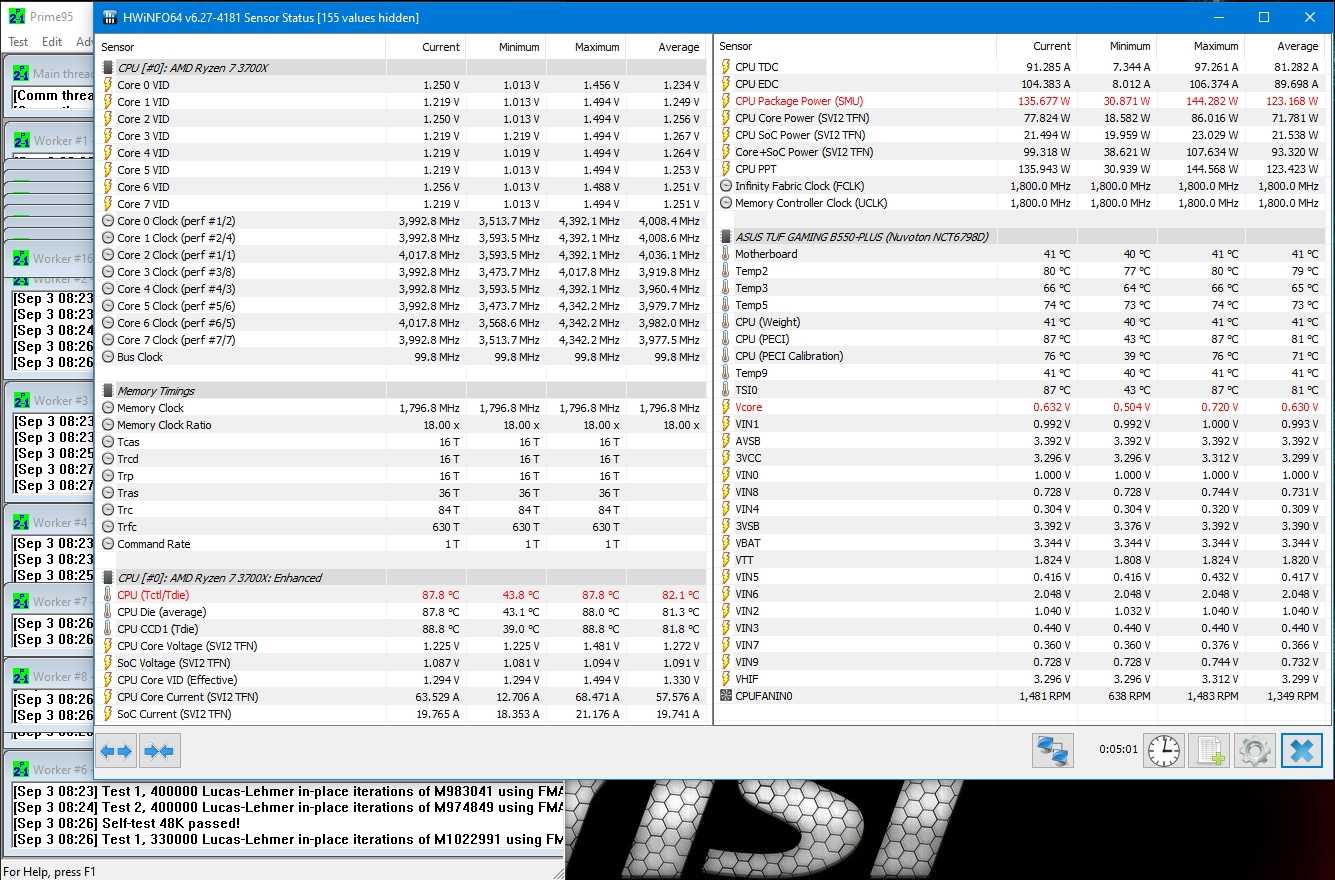The image size is (1335, 880).
Task: Click the start logging file icon
Action: tap(1209, 750)
